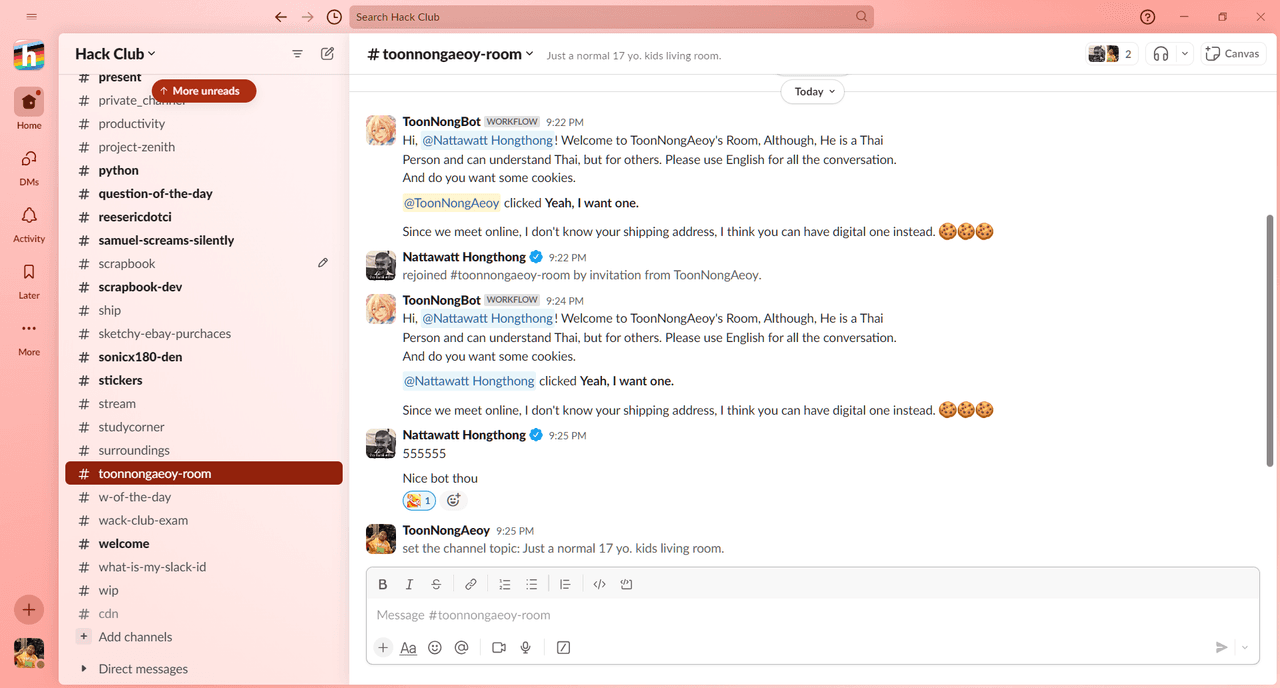This screenshot has width=1280, height=688.
Task: Insert a code block in the formatting toolbar
Action: pos(627,585)
